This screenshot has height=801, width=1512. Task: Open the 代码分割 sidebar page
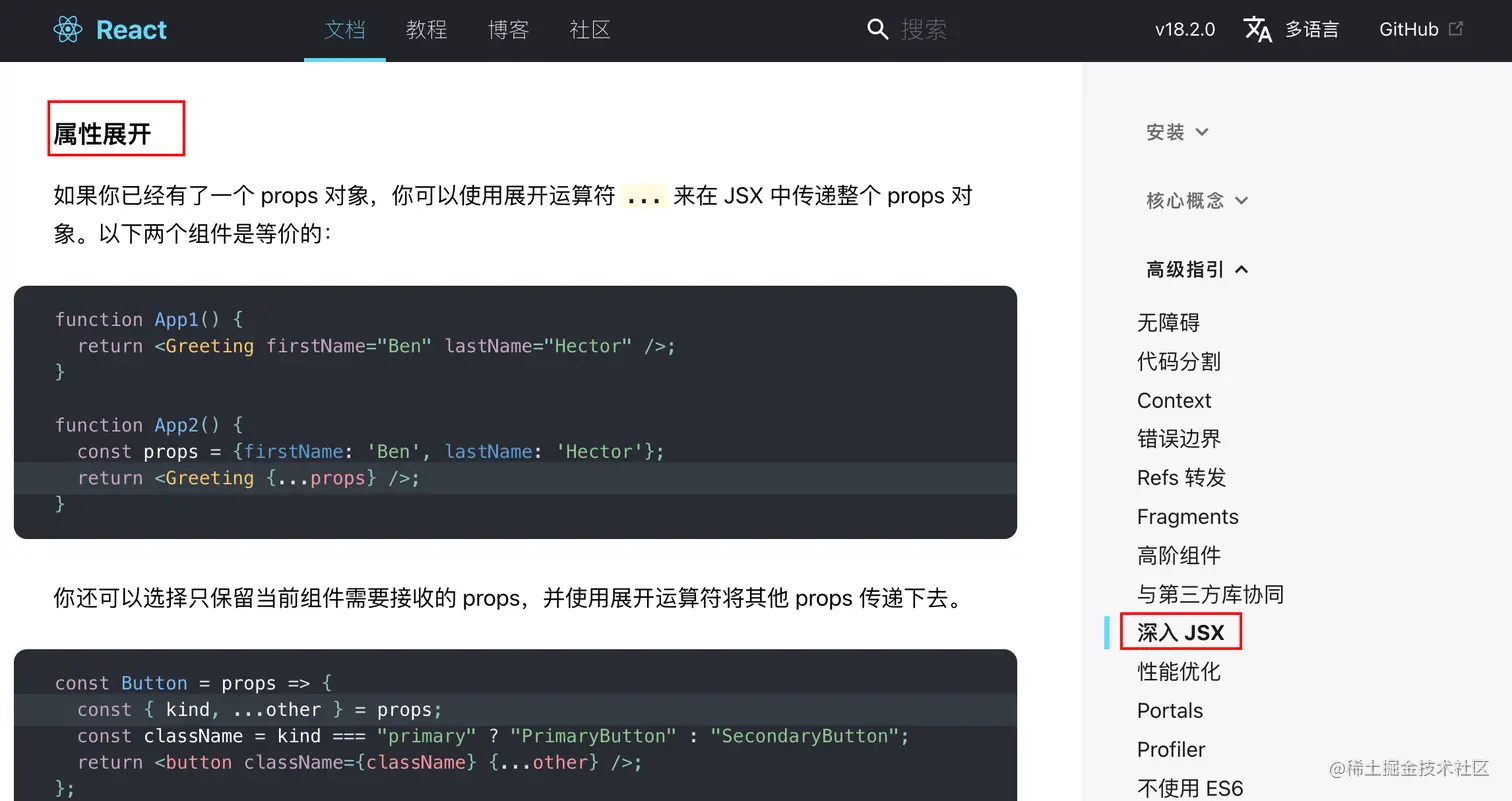(1179, 362)
